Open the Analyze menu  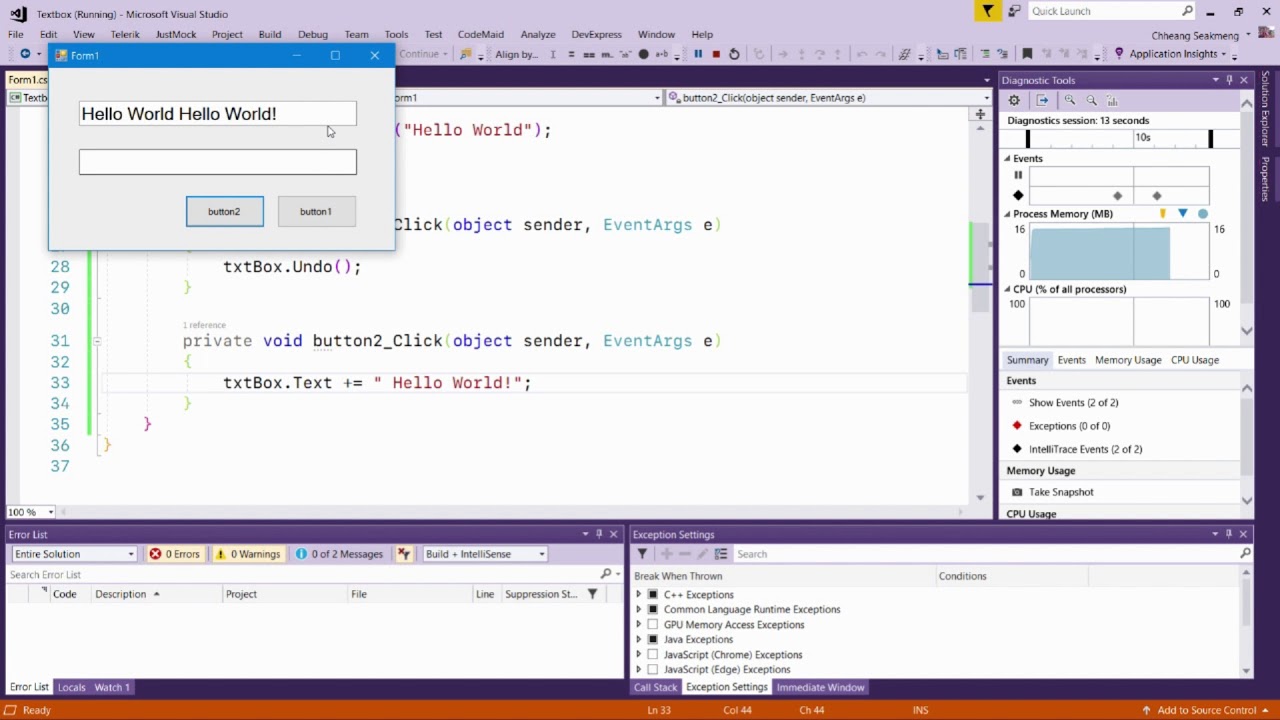tap(538, 34)
